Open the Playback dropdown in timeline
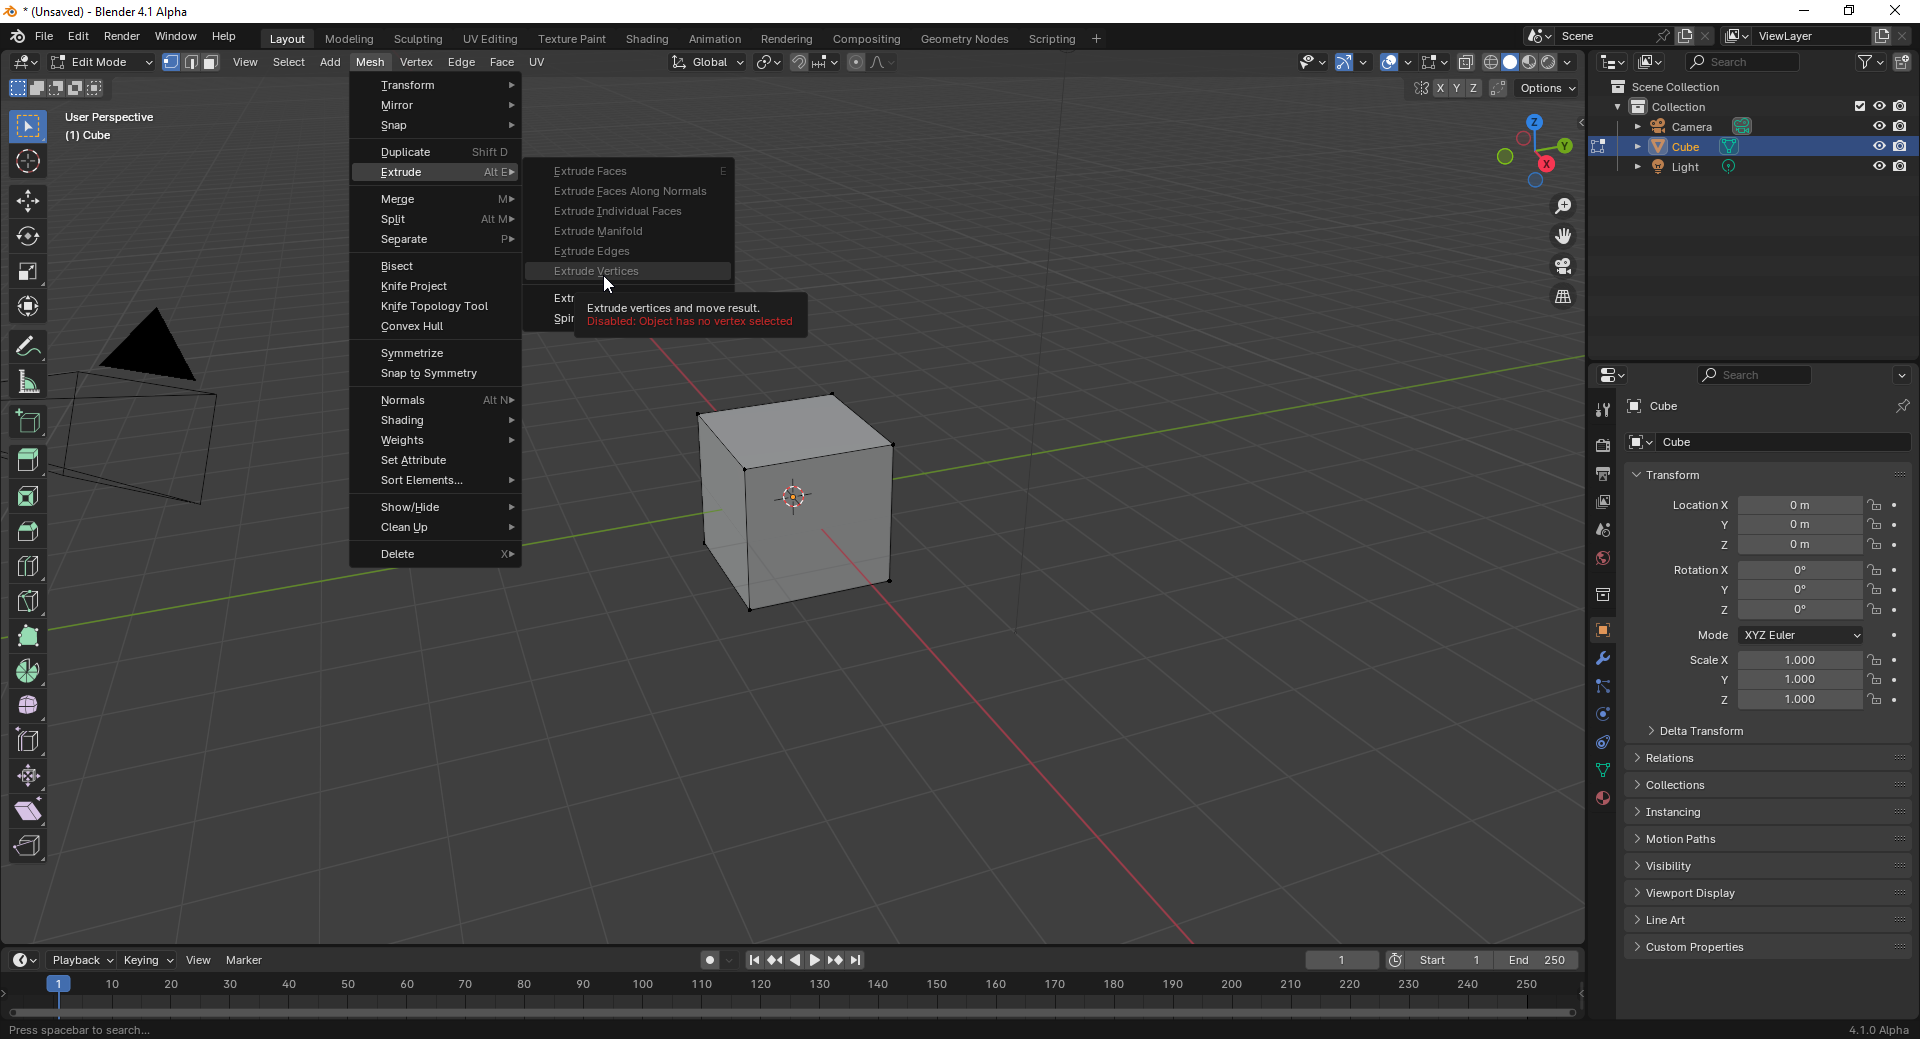1920x1039 pixels. 81,960
